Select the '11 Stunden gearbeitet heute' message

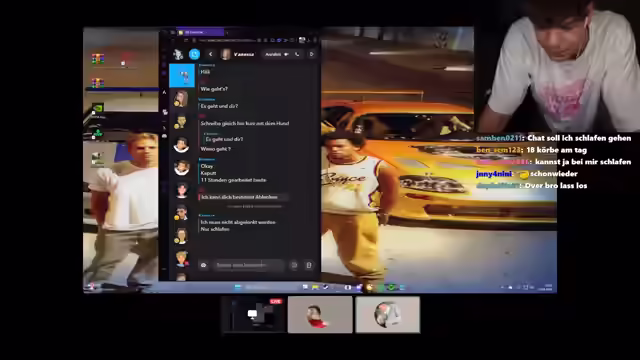click(x=233, y=180)
